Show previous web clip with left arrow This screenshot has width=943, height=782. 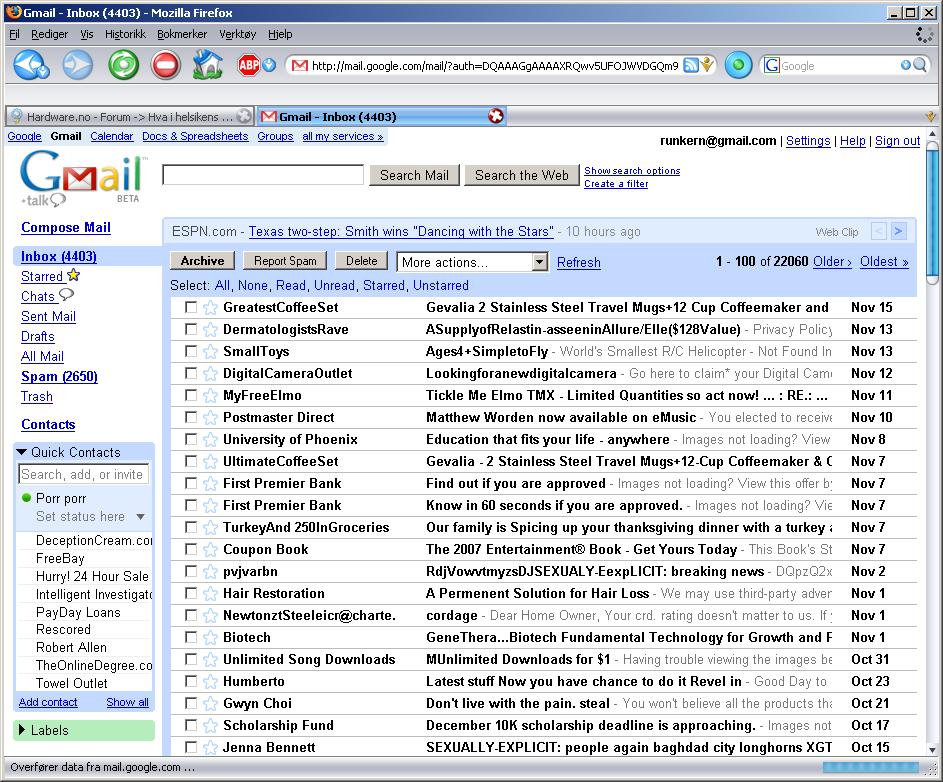tap(879, 231)
